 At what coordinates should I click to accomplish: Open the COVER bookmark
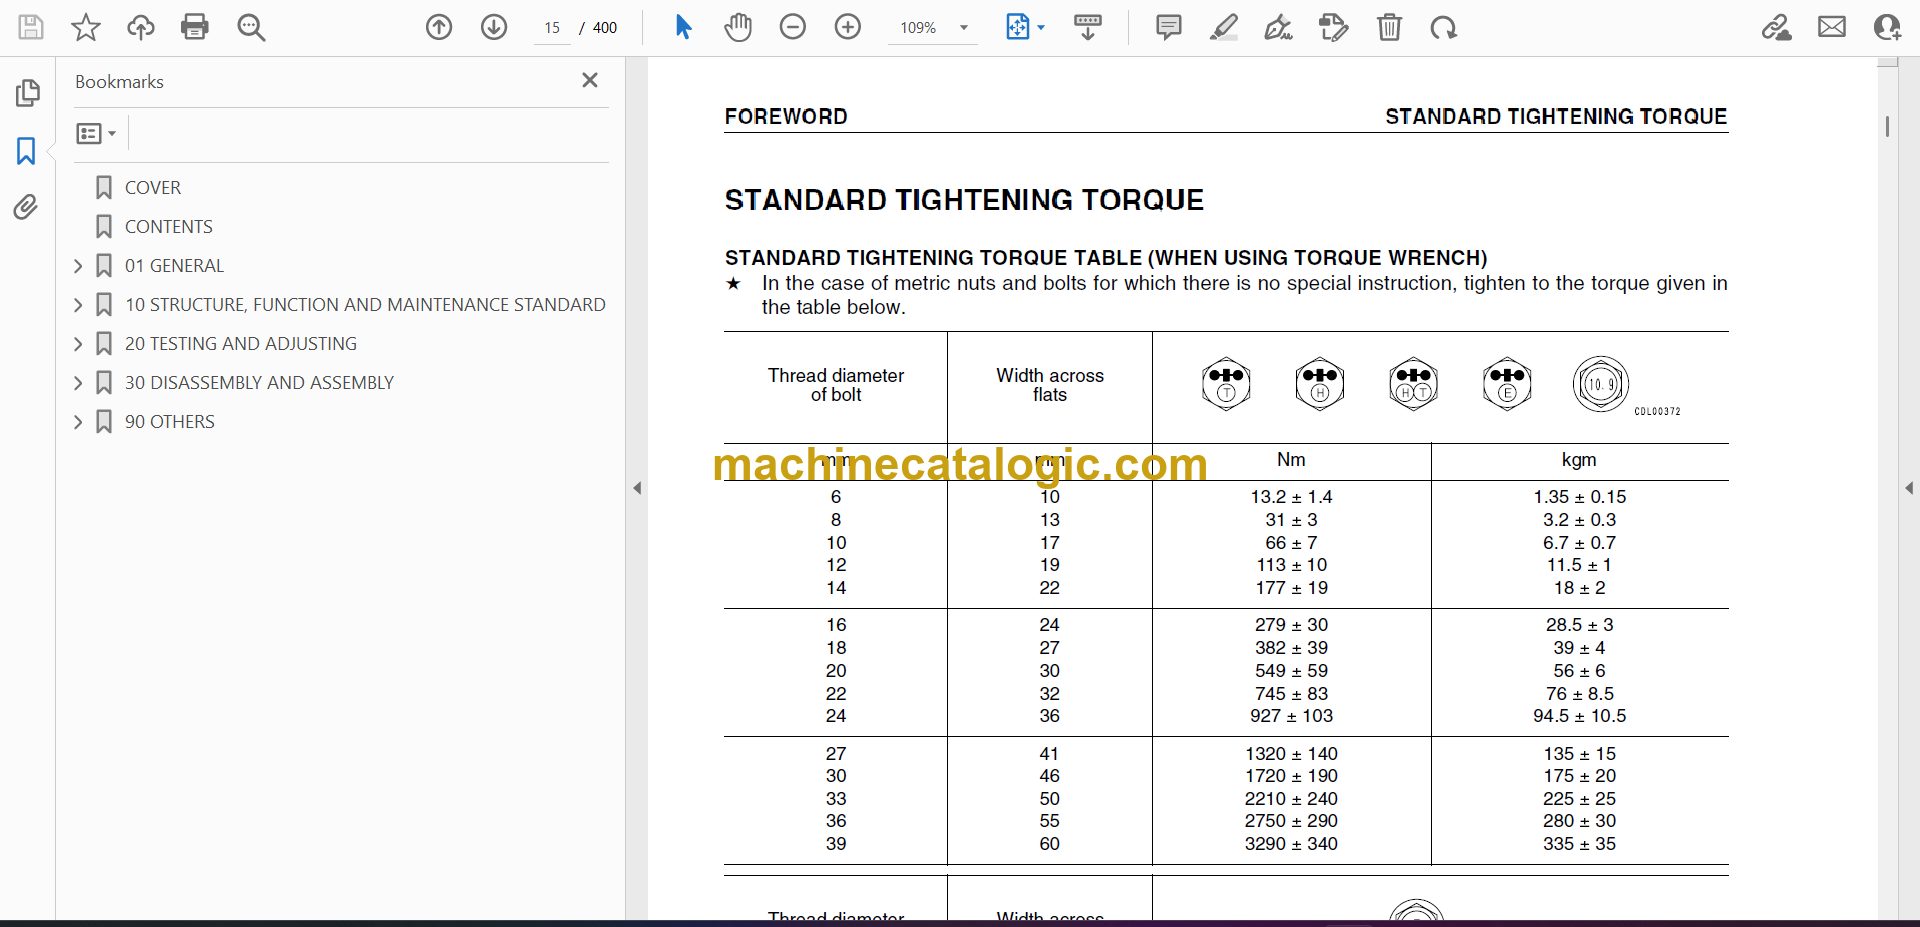(x=153, y=187)
